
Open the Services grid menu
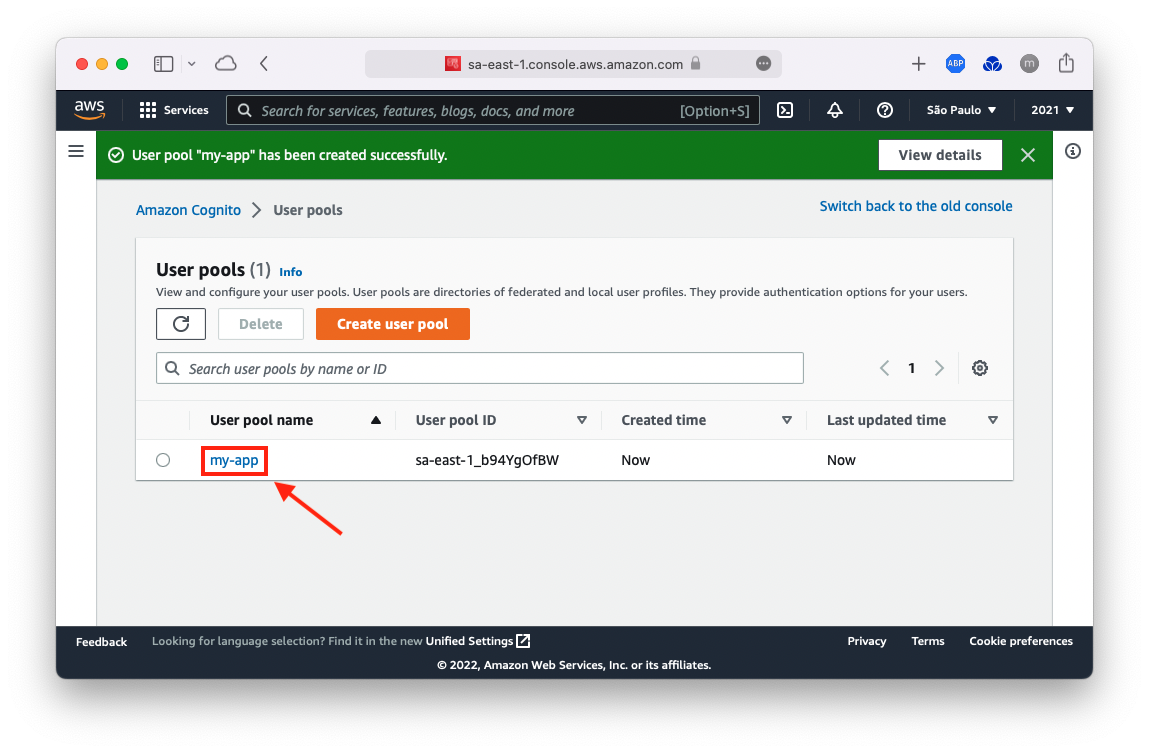(174, 110)
